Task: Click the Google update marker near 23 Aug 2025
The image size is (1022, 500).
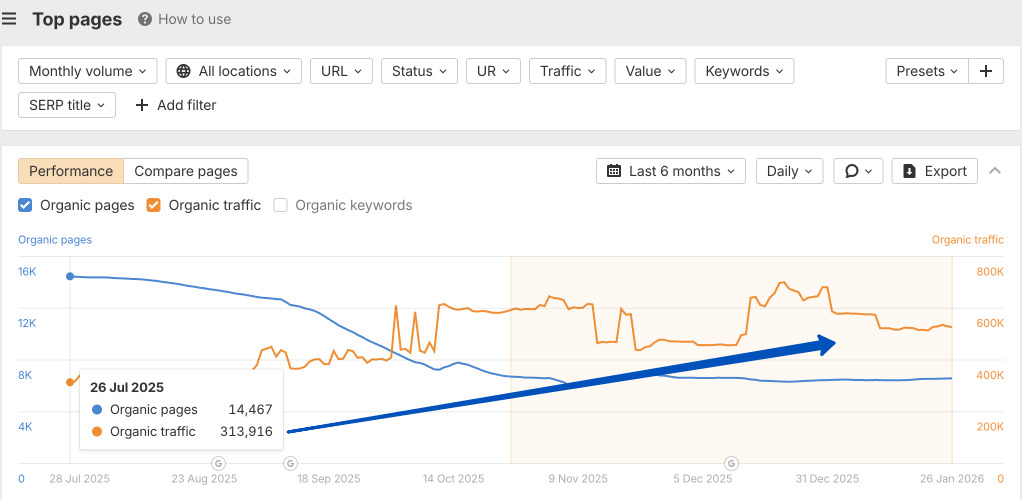Action: click(218, 463)
